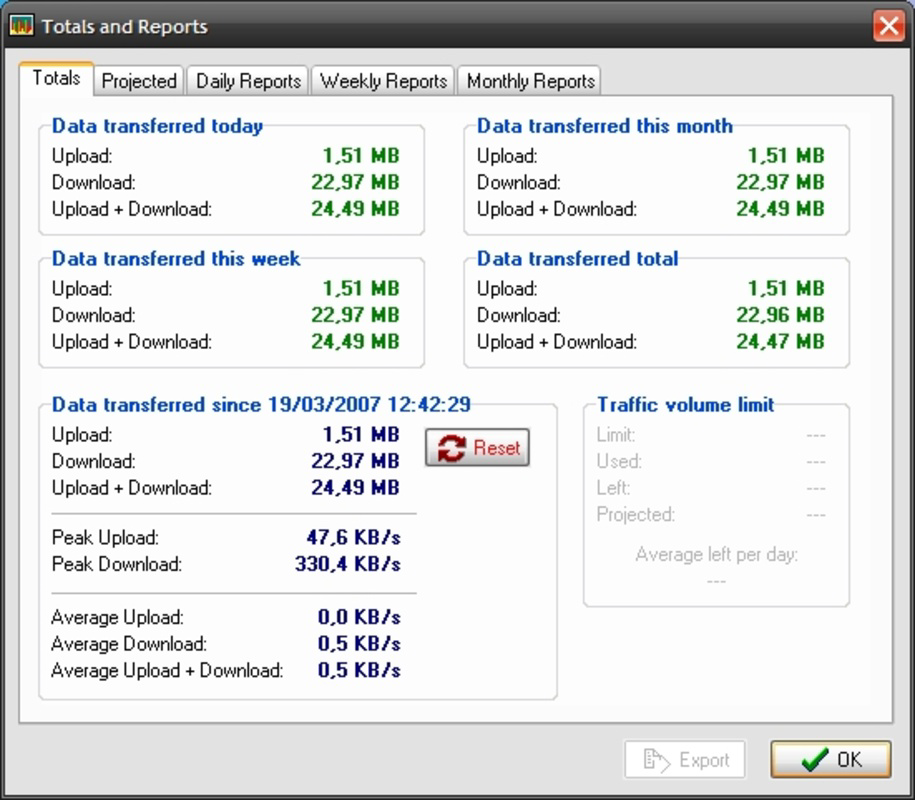Click the Reset button
Image resolution: width=915 pixels, height=800 pixels.
477,448
